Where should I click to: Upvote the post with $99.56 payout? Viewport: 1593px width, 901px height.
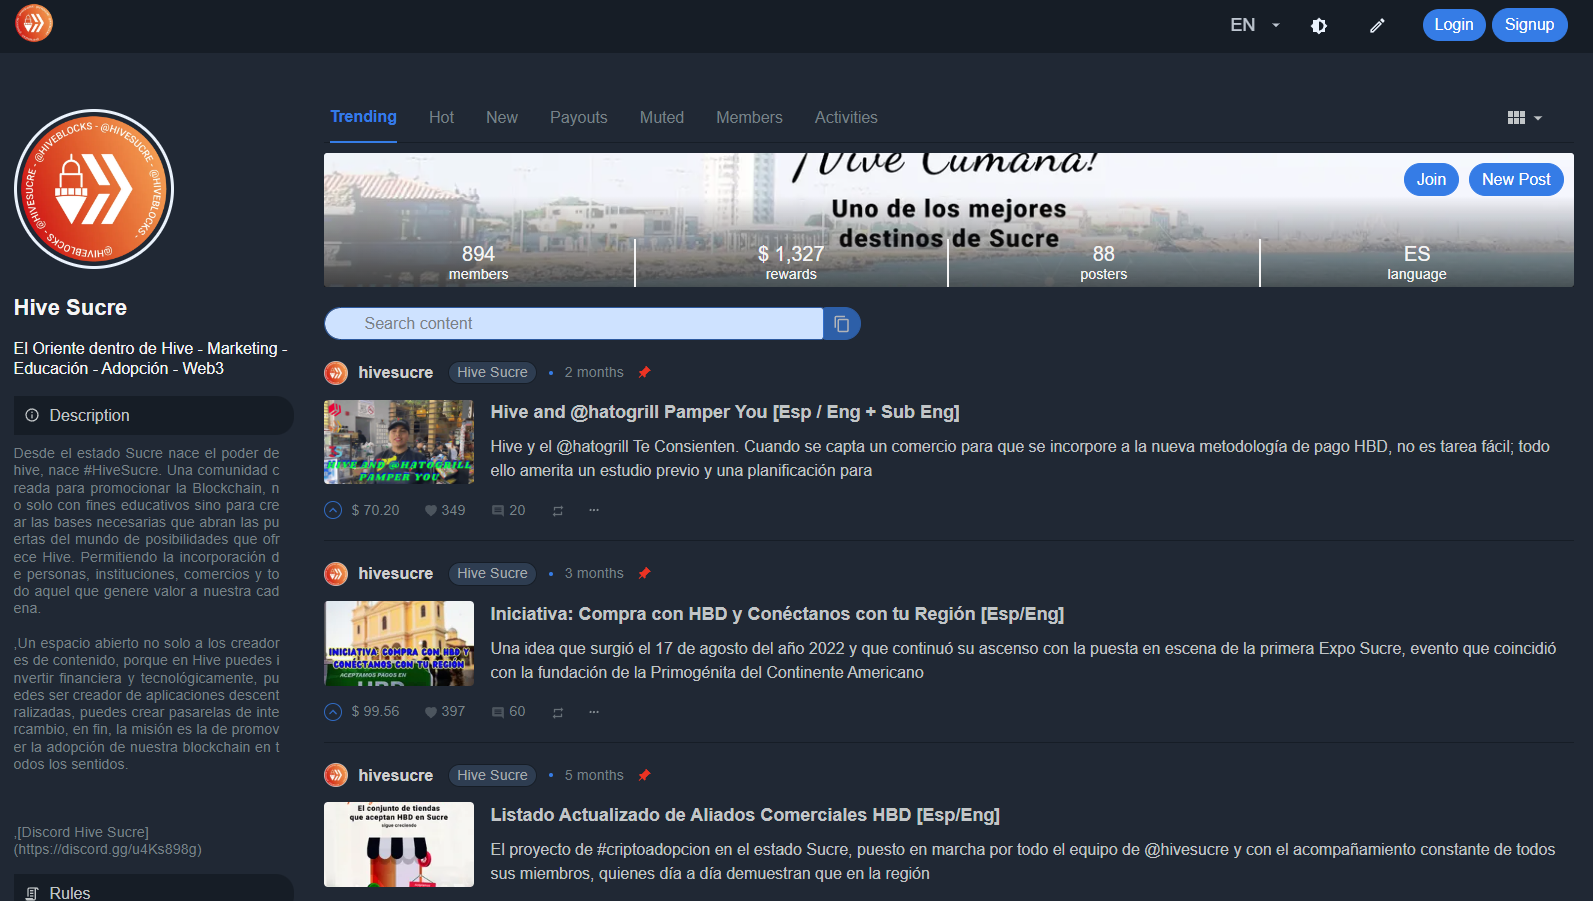(x=333, y=712)
